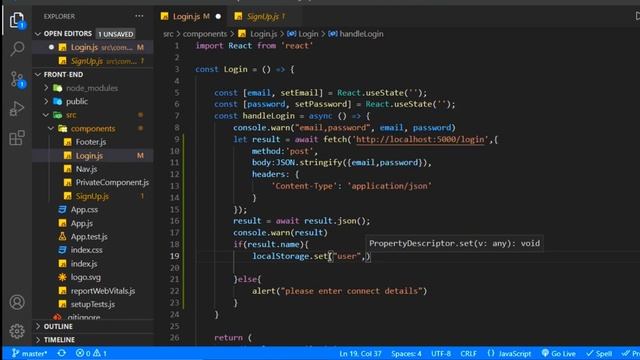Image resolution: width=640 pixels, height=360 pixels.
Task: Open the Search view in activity bar
Action: tap(17, 49)
